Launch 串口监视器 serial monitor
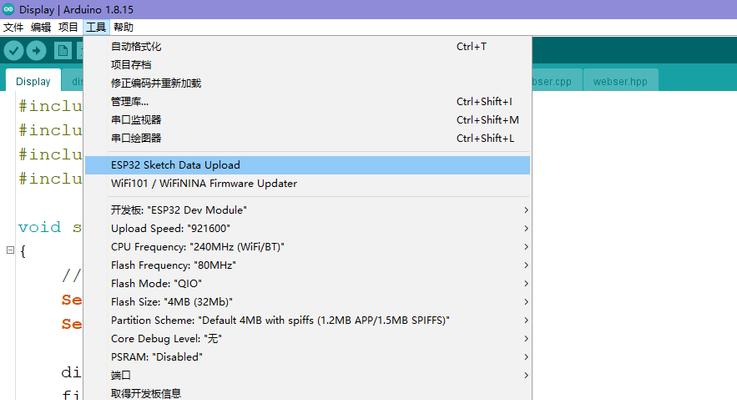 point(307,120)
